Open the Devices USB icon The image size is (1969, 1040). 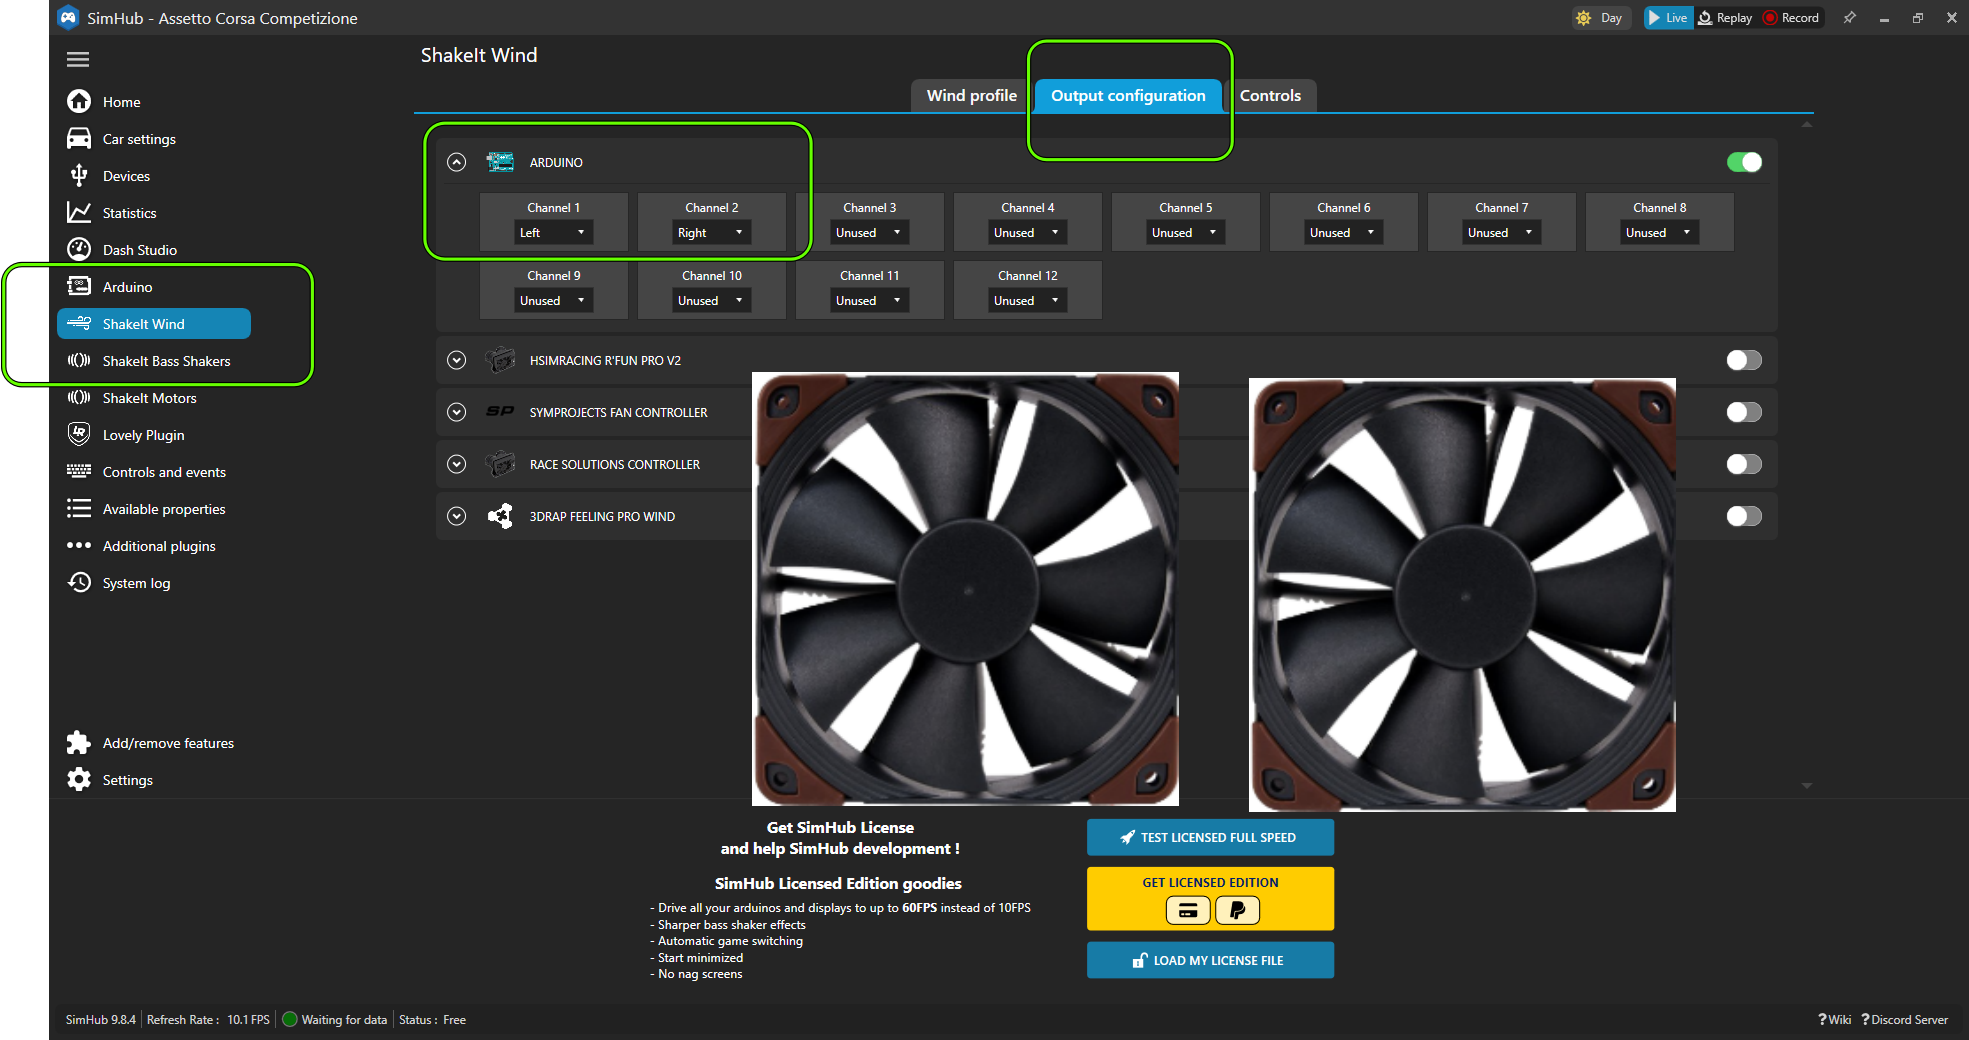79,176
